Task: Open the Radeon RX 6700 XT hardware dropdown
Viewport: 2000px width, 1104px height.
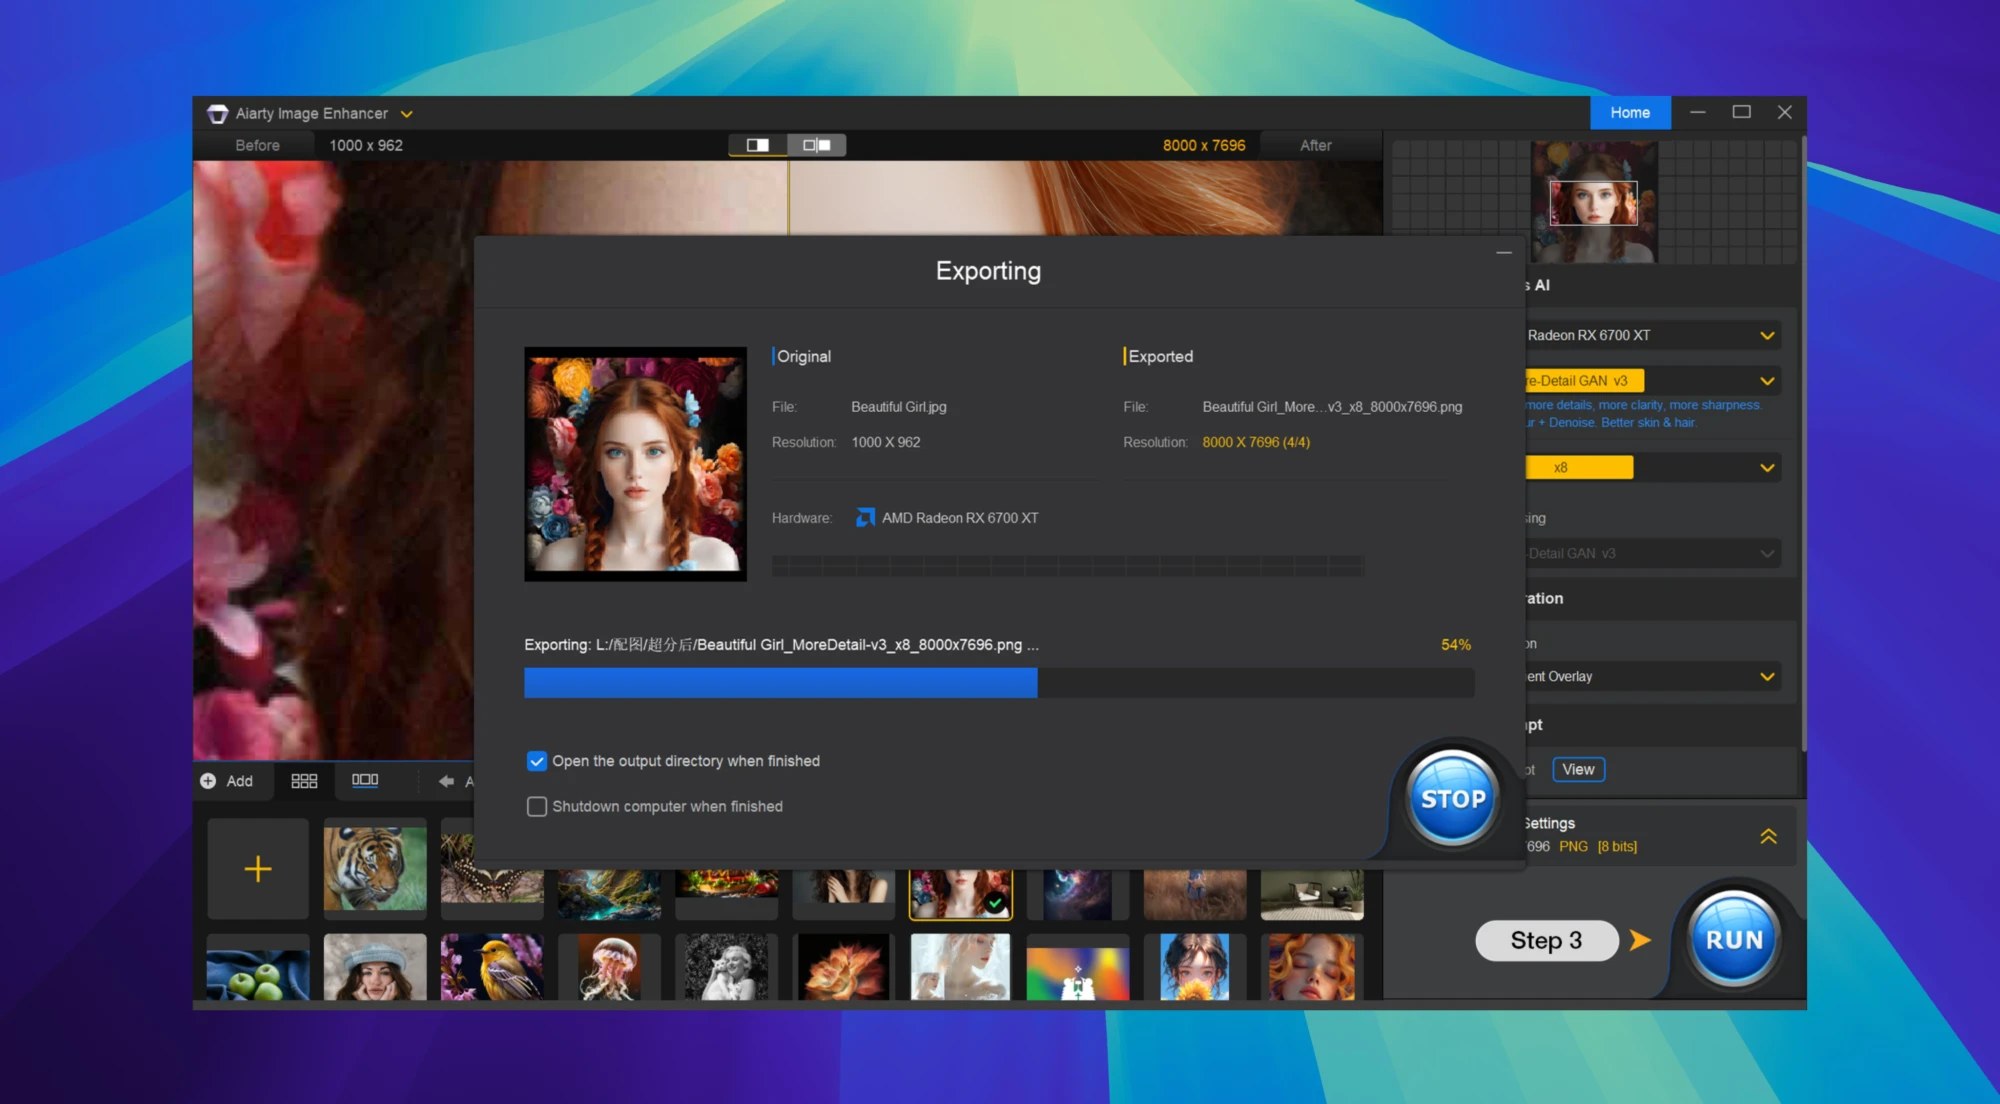Action: (x=1768, y=335)
